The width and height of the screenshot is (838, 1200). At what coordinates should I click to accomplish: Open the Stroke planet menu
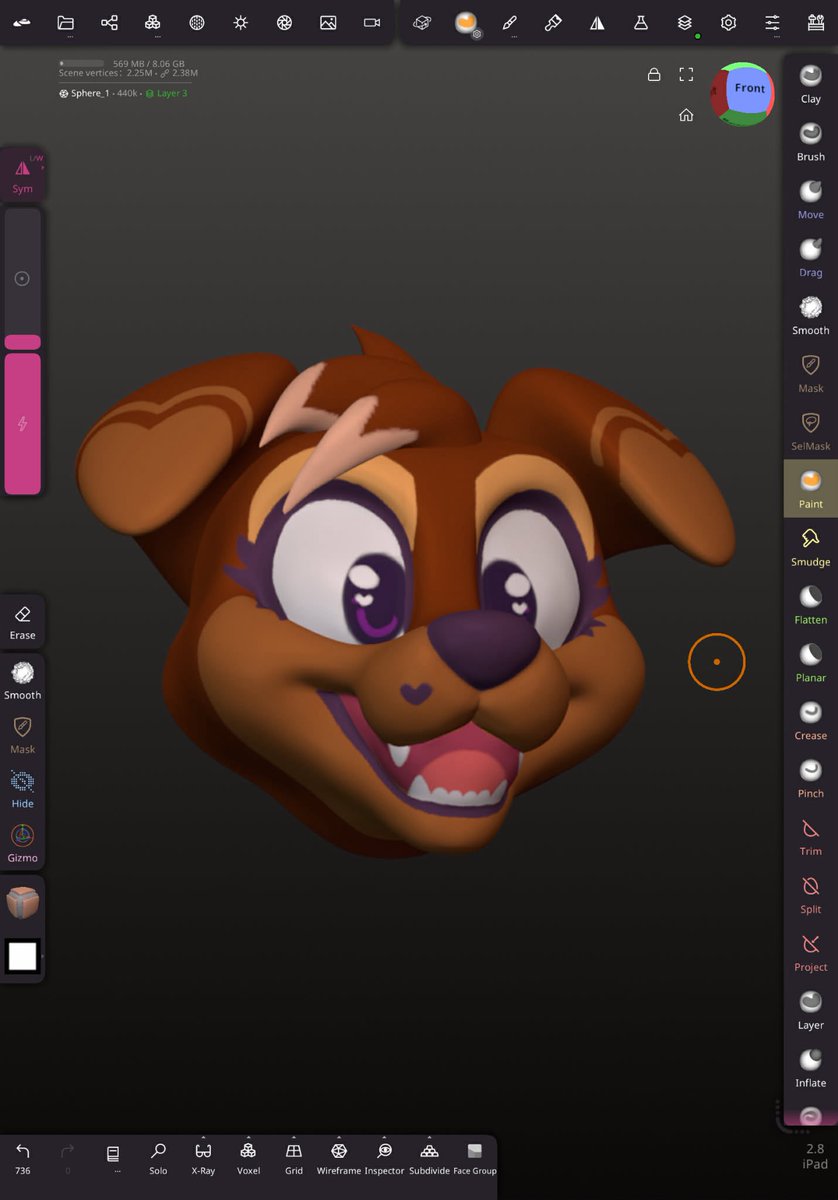coord(422,22)
